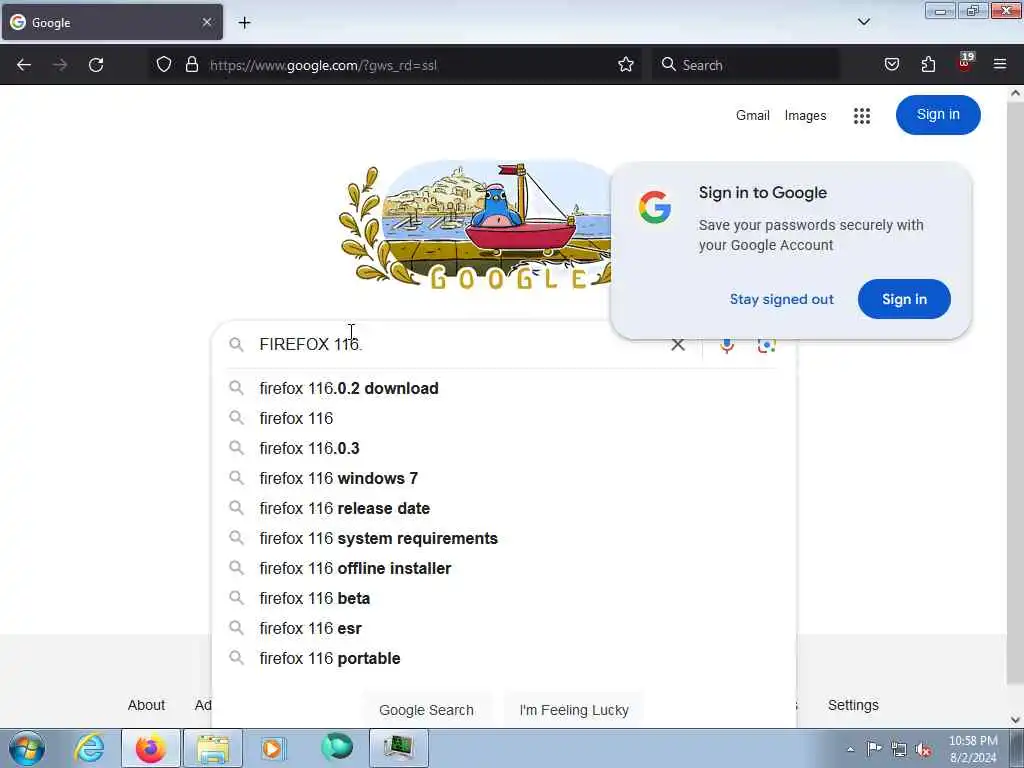Open the Firefox hamburger application menu
This screenshot has height=768, width=1024.
coord(1000,64)
